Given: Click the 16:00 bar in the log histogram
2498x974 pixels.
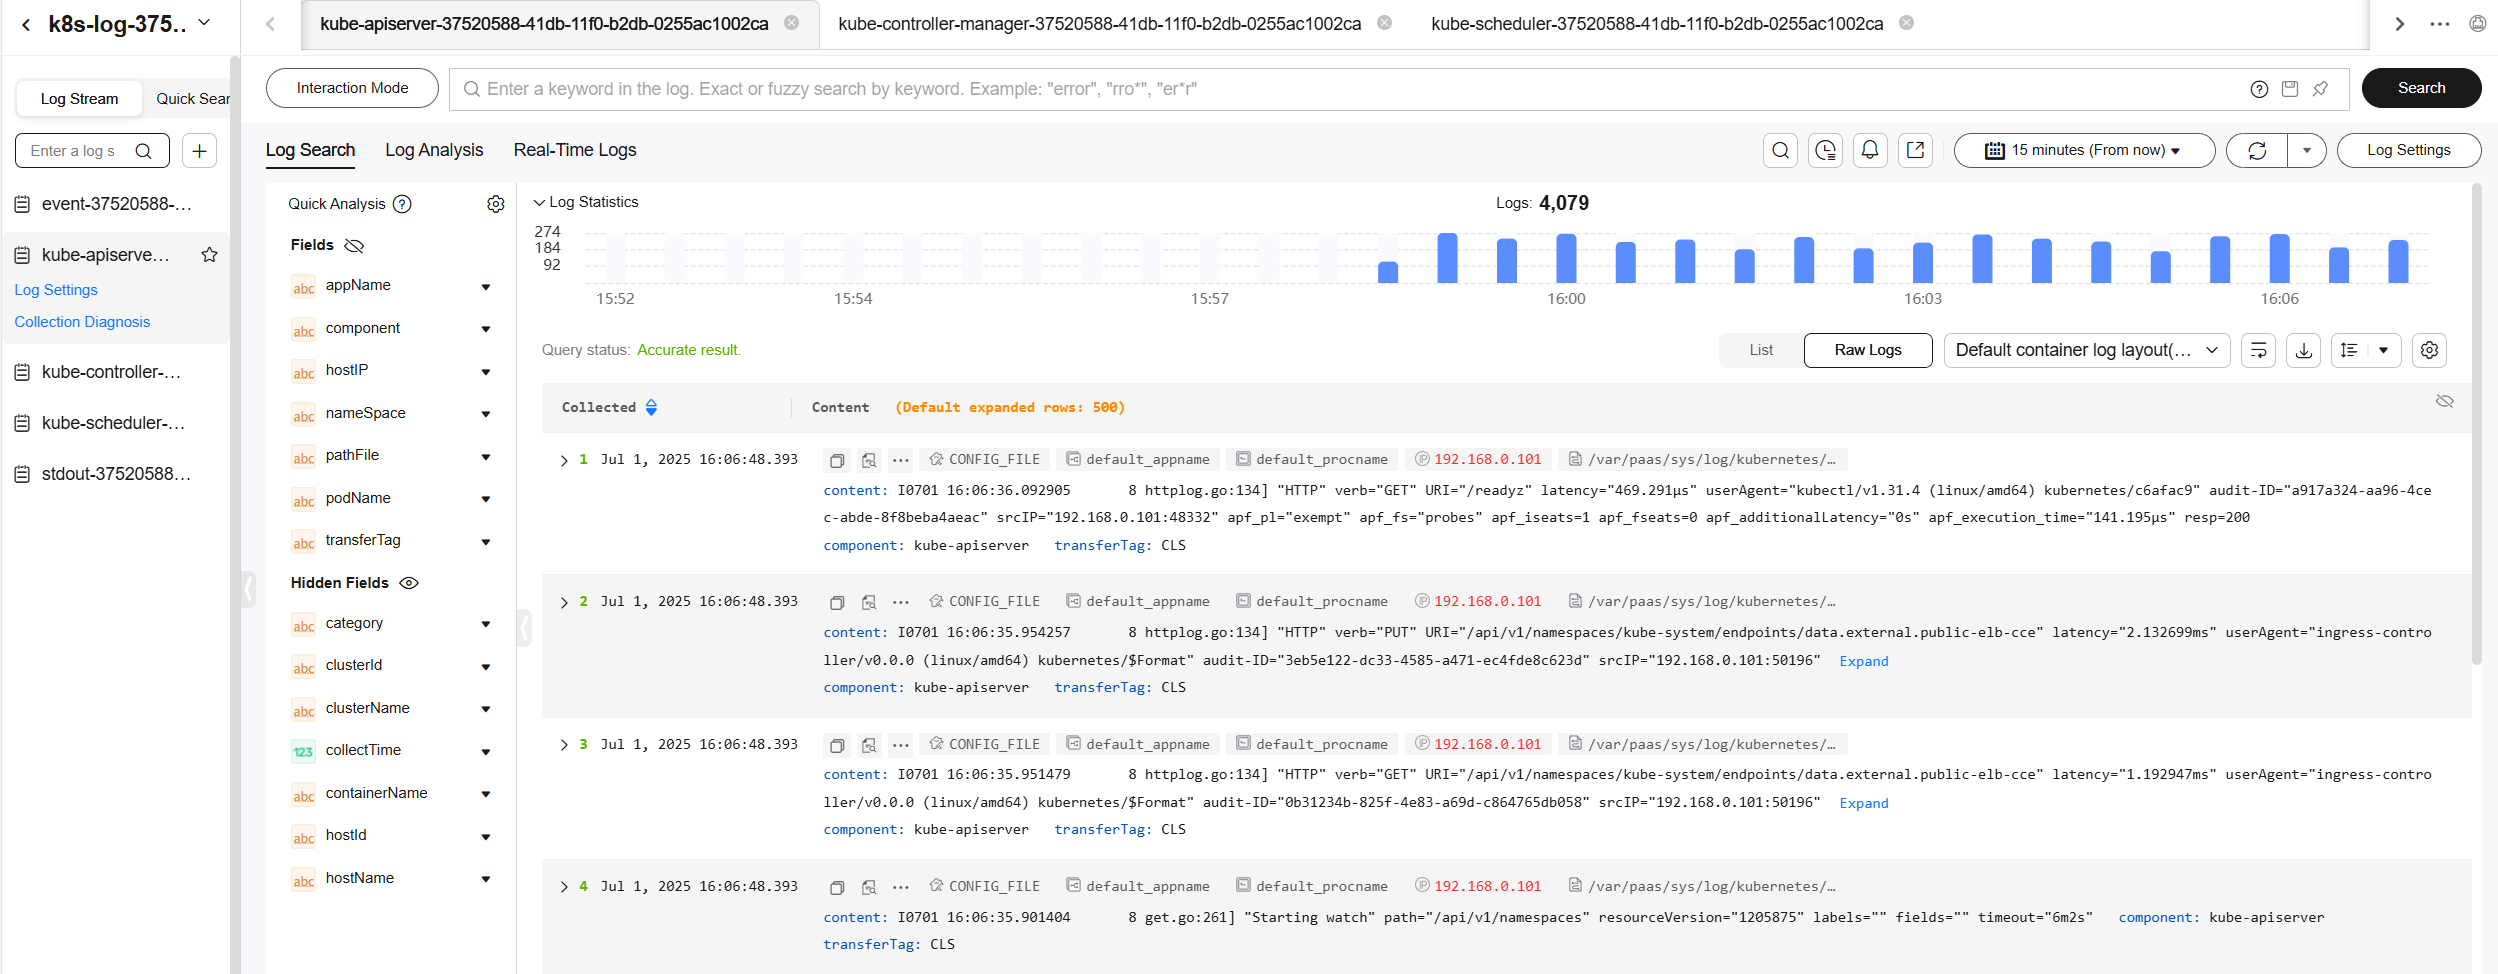Looking at the screenshot, I should [1566, 258].
